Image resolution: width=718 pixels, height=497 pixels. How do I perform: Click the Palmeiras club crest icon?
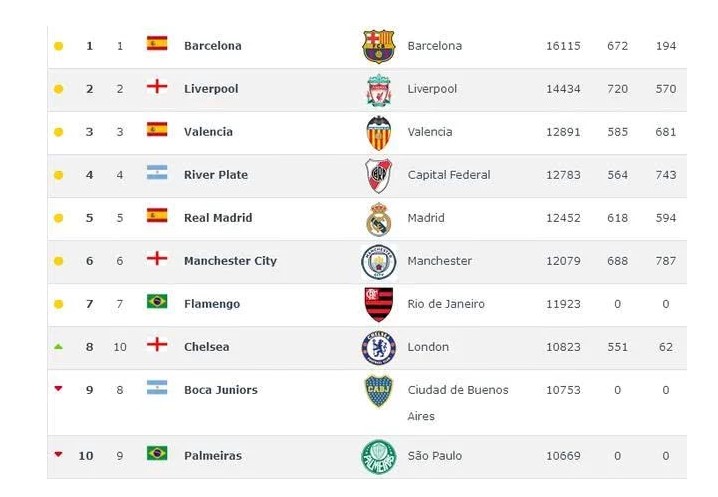(378, 457)
